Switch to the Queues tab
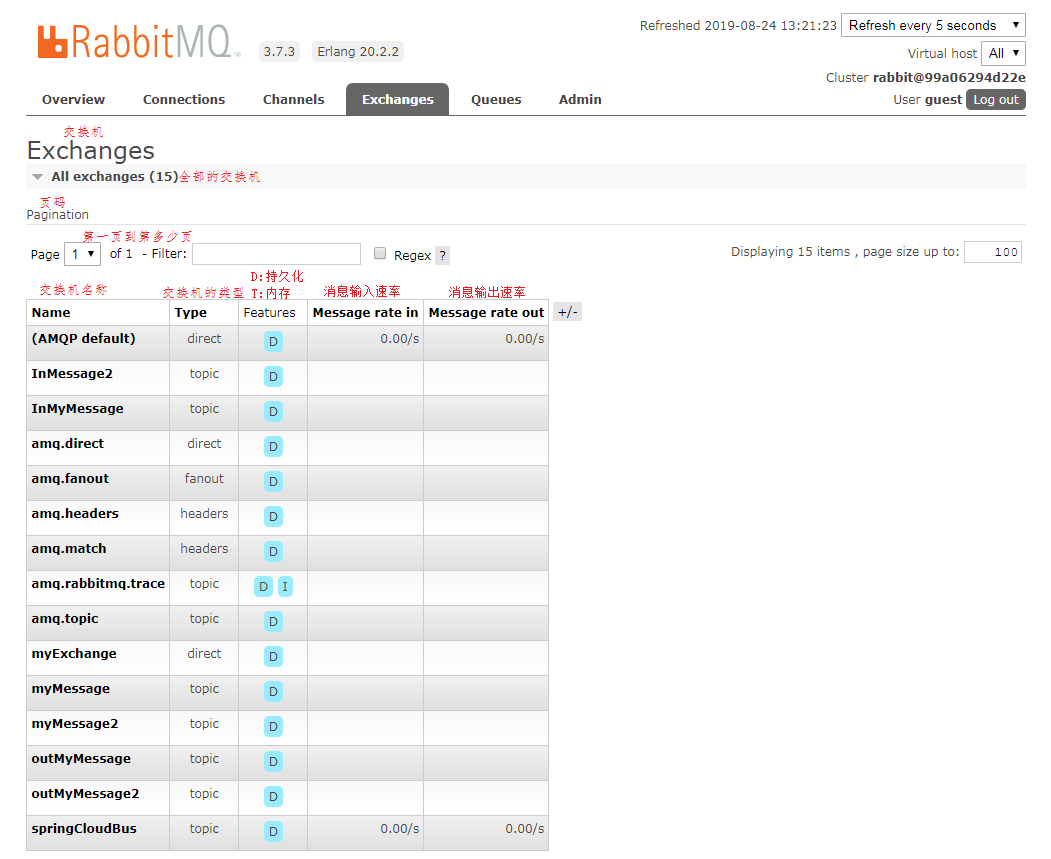Image resolution: width=1051 pixels, height=859 pixels. click(496, 99)
